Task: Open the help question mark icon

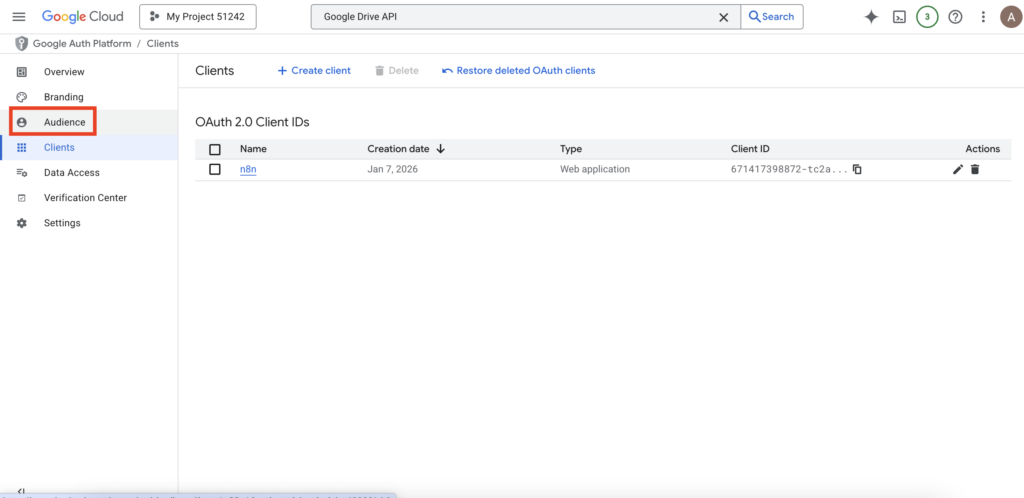Action: coord(955,17)
